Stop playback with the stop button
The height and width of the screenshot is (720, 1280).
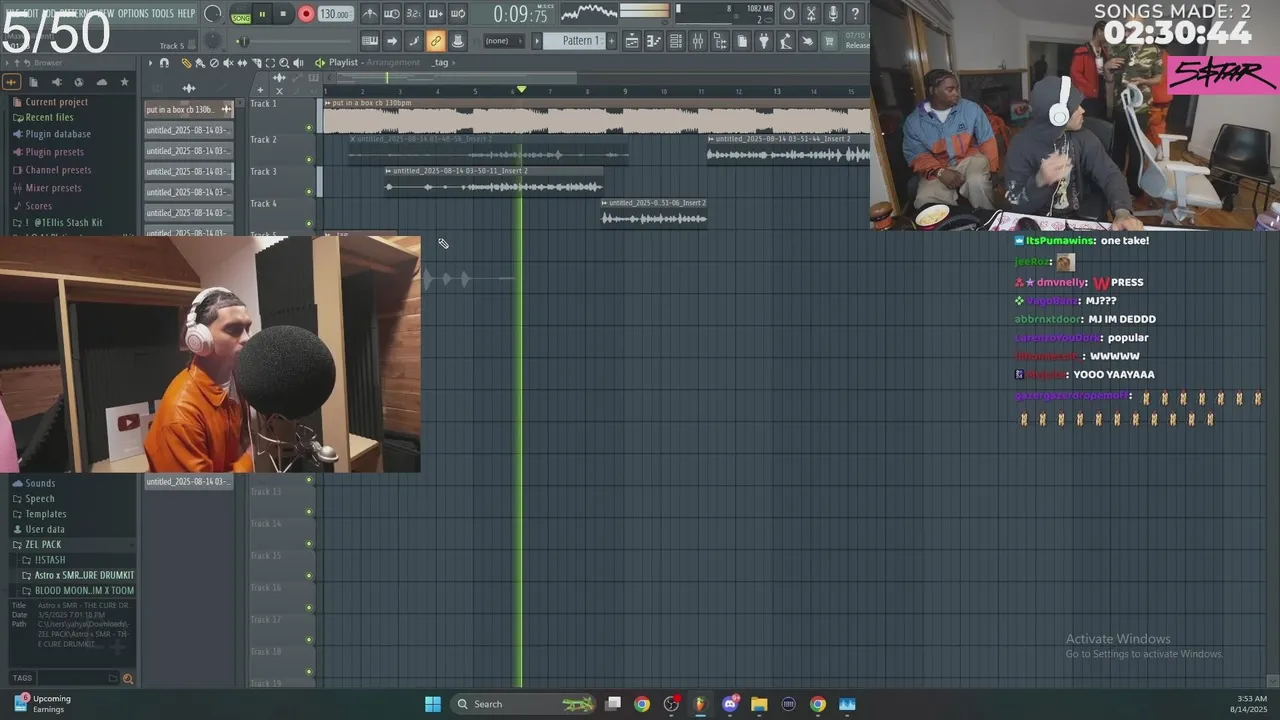[284, 14]
